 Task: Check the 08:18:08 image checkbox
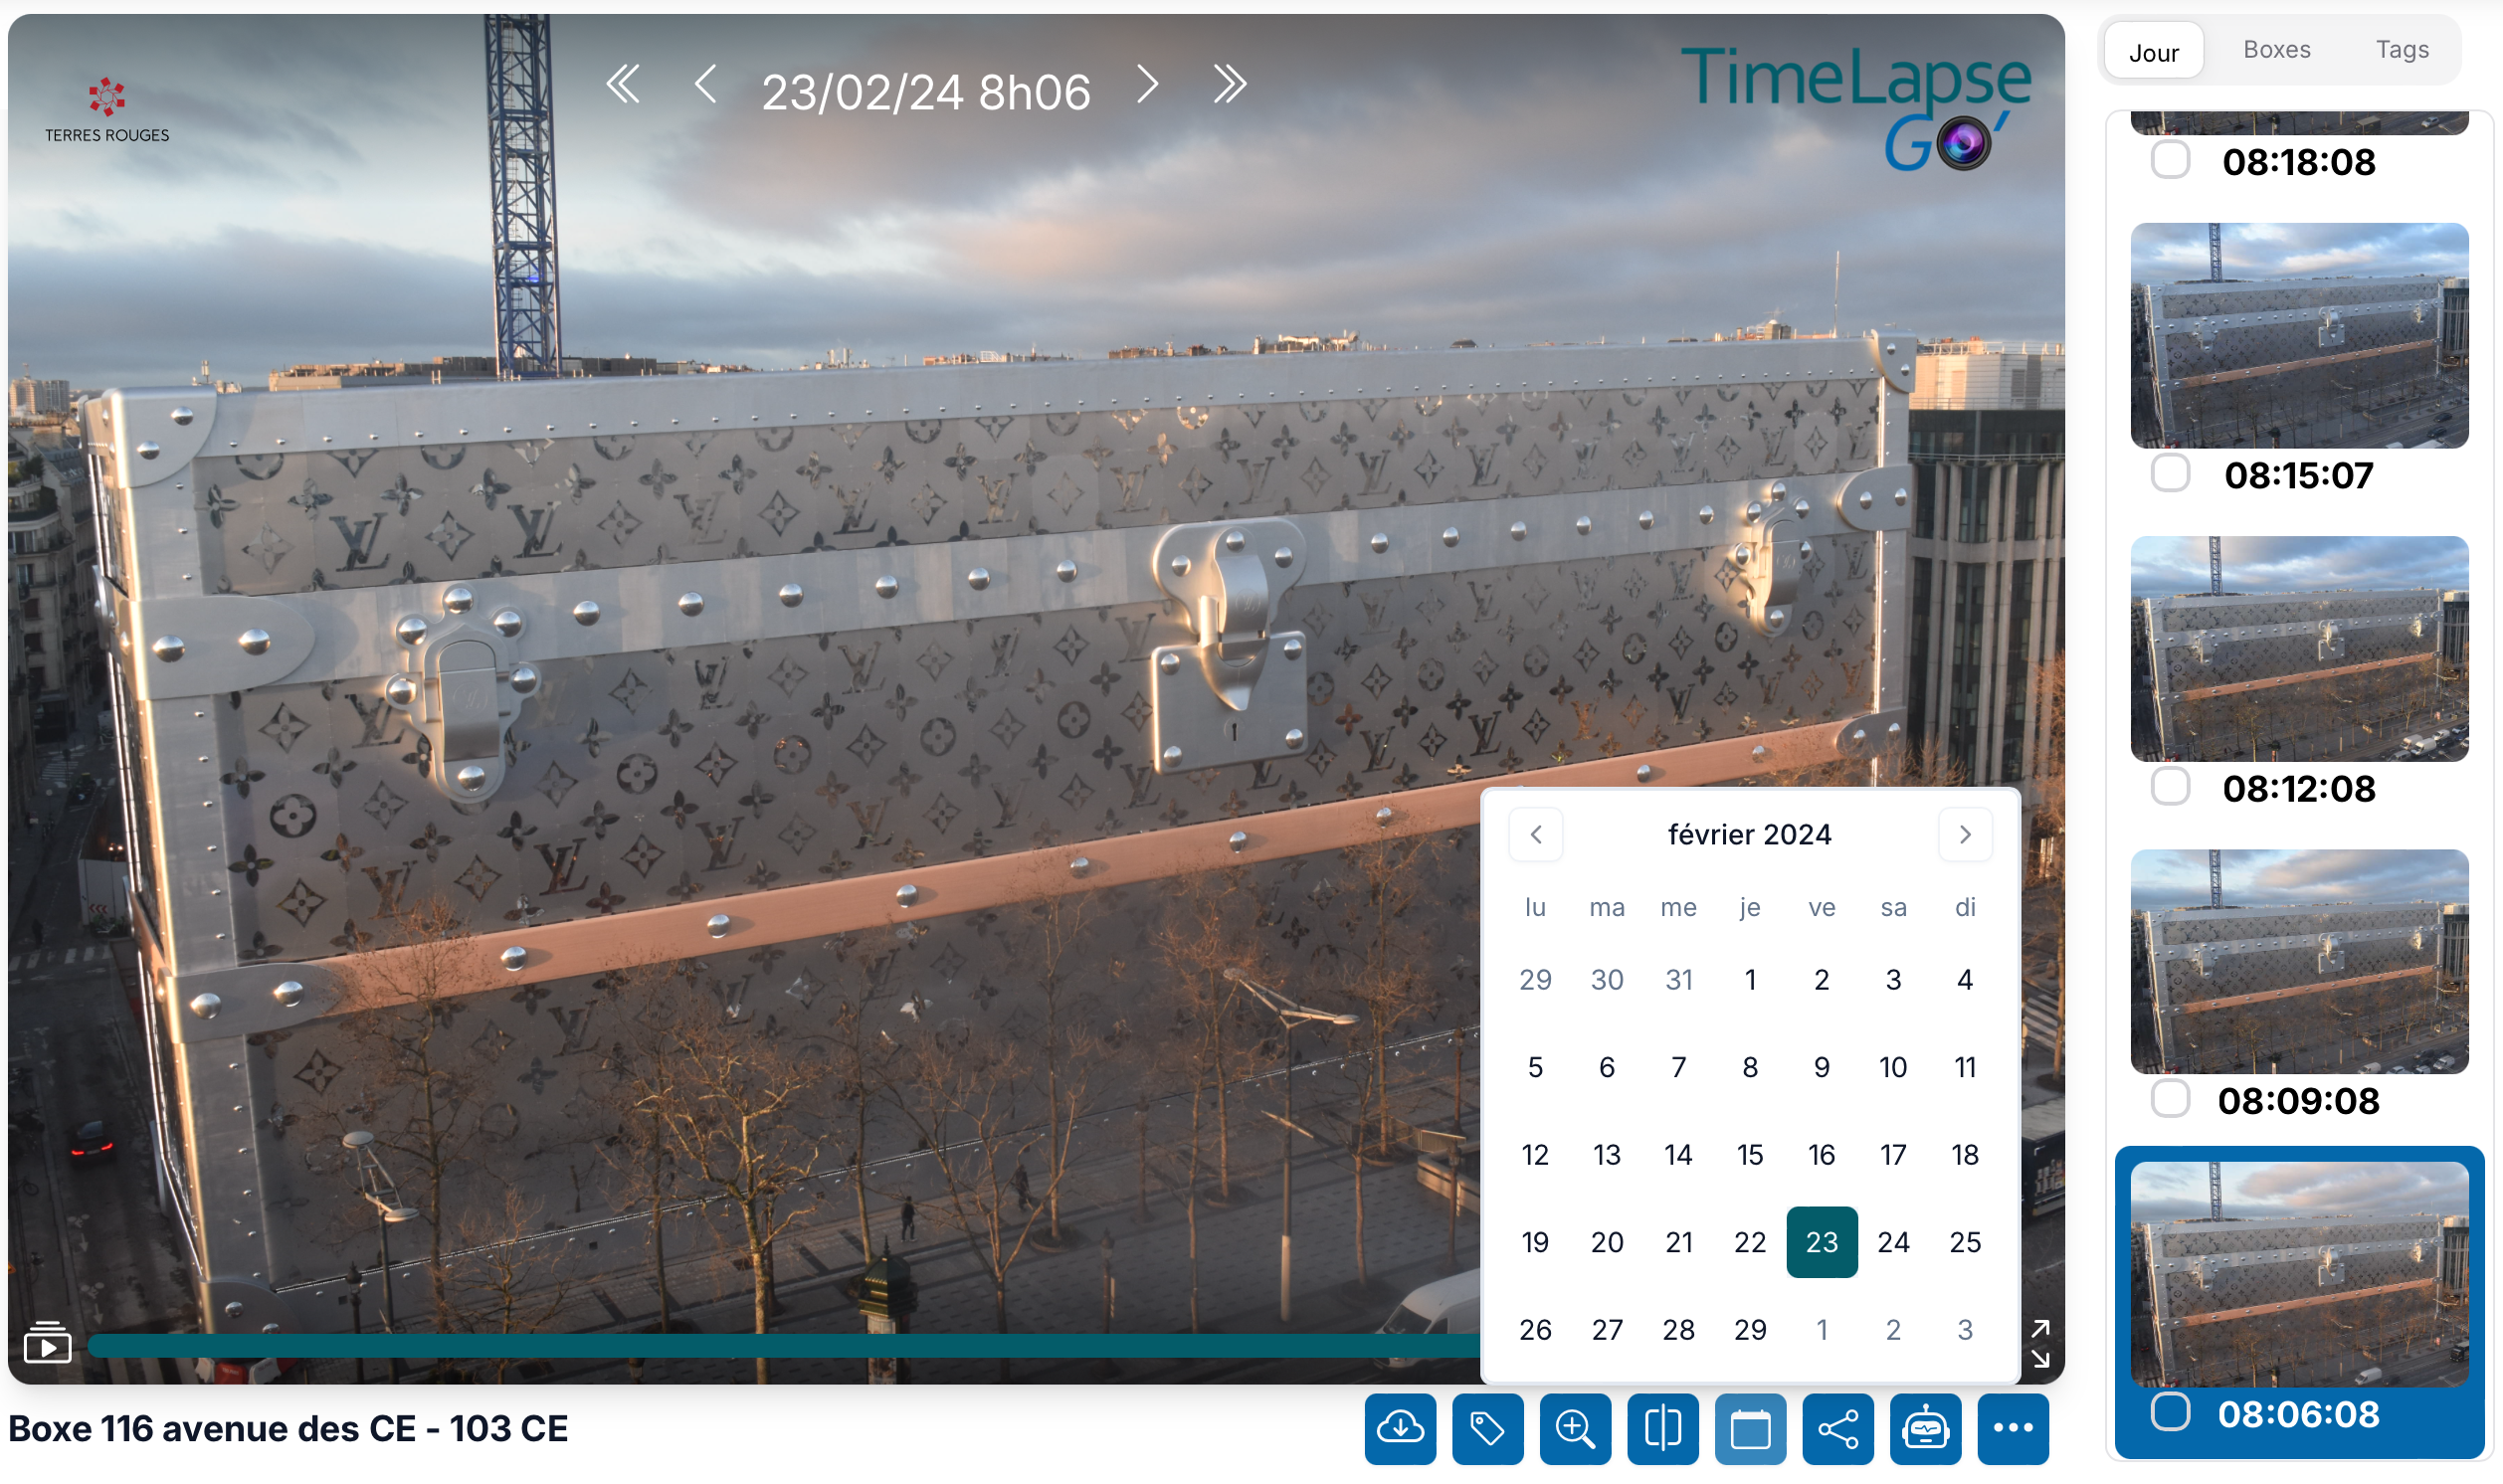click(2170, 160)
